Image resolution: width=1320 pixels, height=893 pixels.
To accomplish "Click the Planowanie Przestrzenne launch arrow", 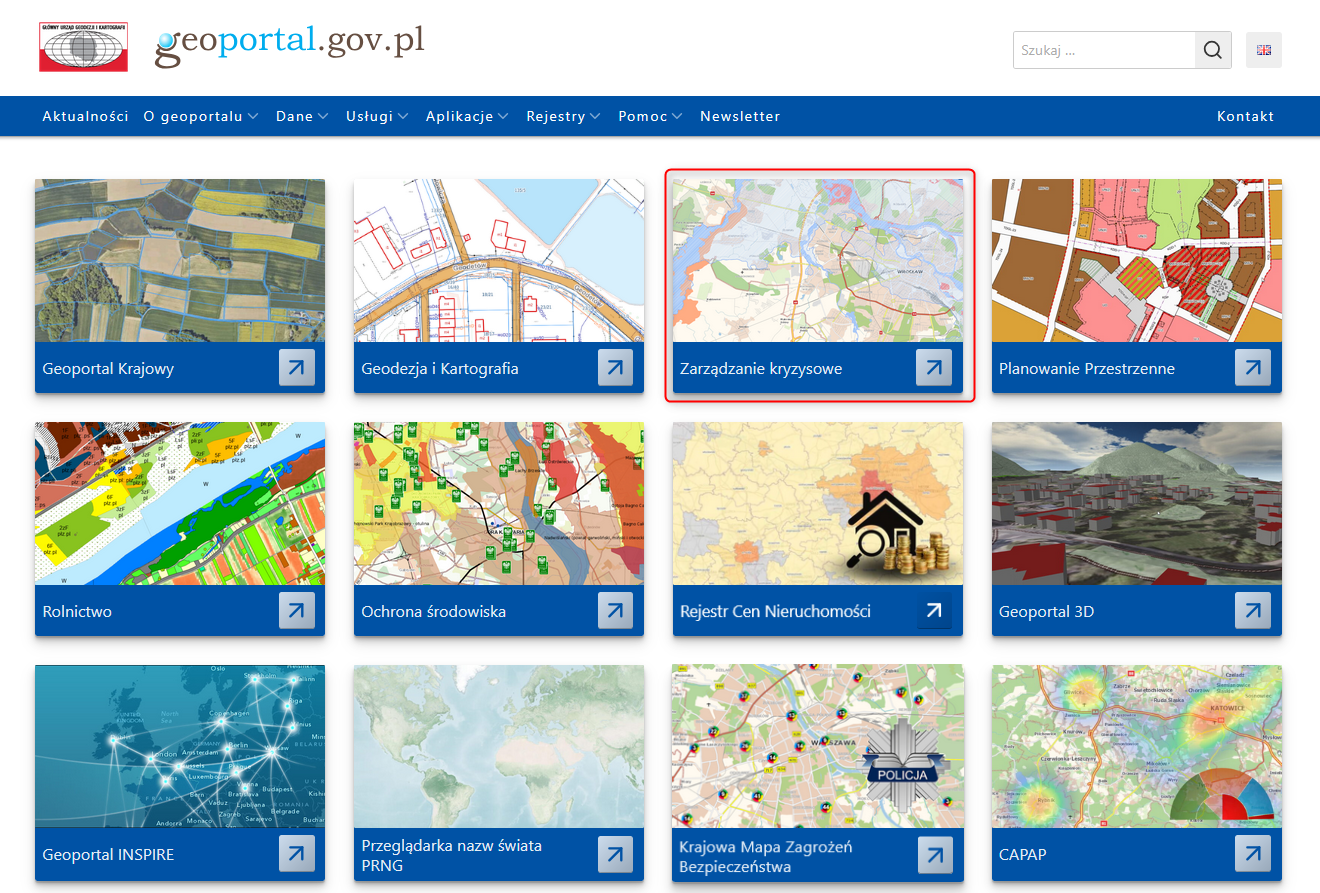I will click(x=1252, y=368).
